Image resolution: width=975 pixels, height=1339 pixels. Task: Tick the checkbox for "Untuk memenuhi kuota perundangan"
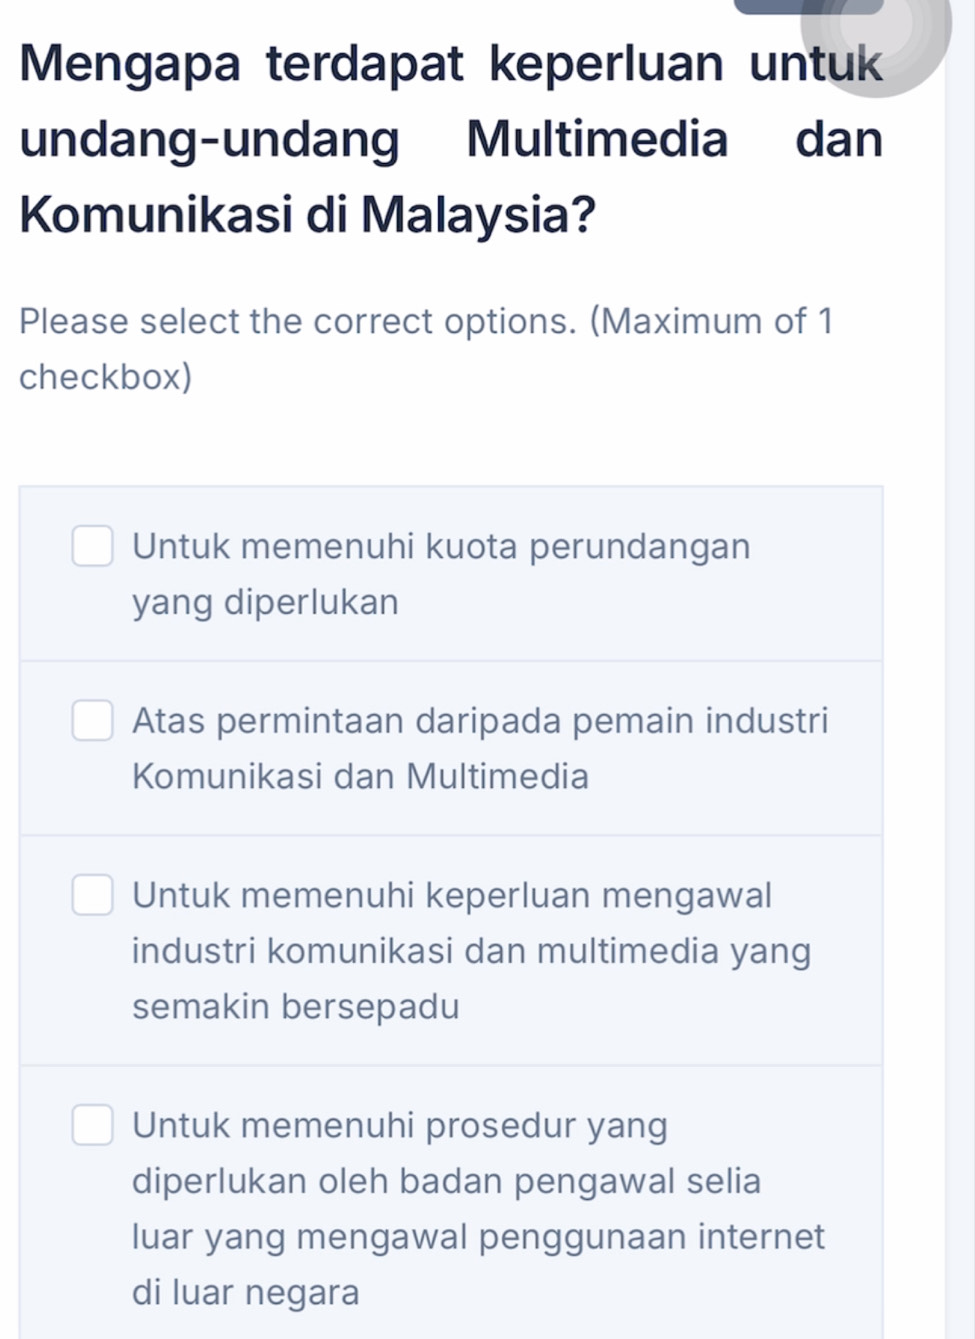(x=92, y=546)
